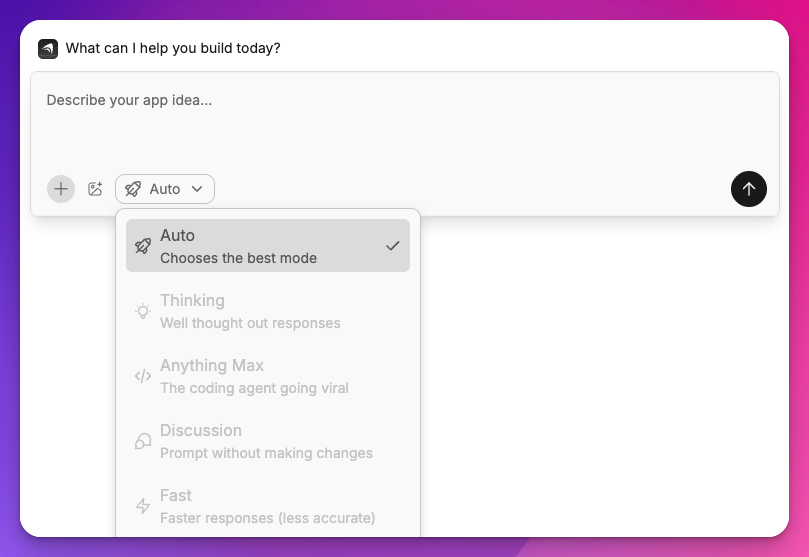This screenshot has width=809, height=557.
Task: Click 'Faster responses (less accurate)' text
Action: [267, 518]
